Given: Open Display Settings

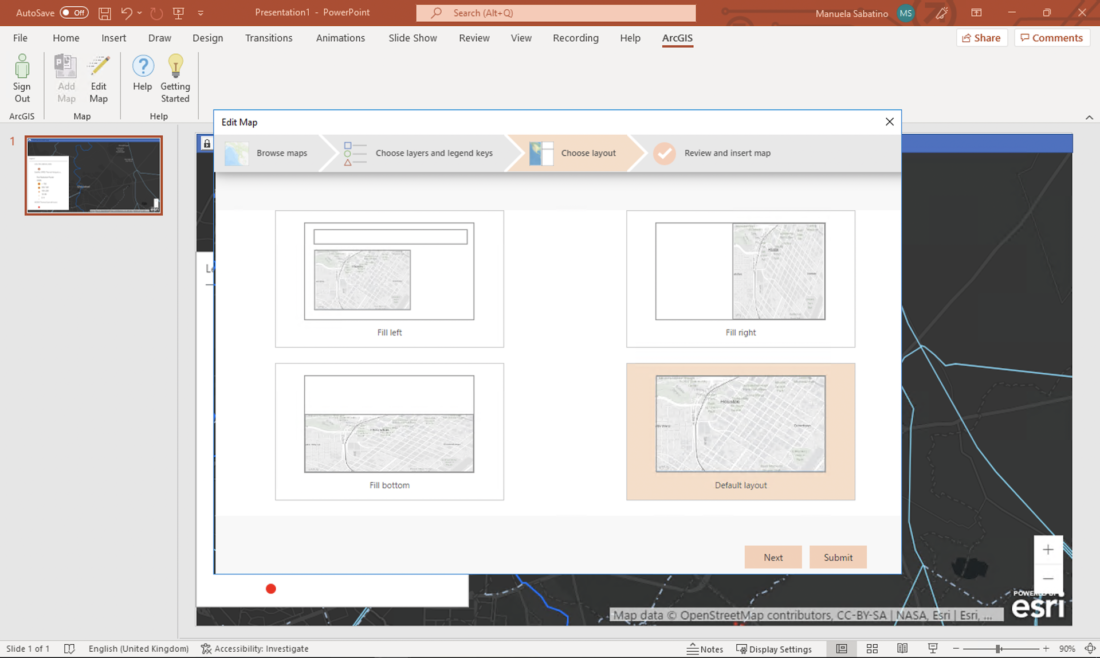Looking at the screenshot, I should [x=774, y=649].
